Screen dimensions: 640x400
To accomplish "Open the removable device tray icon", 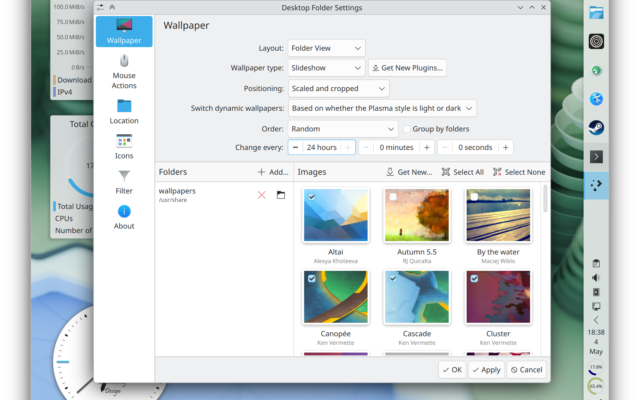I will tap(596, 292).
